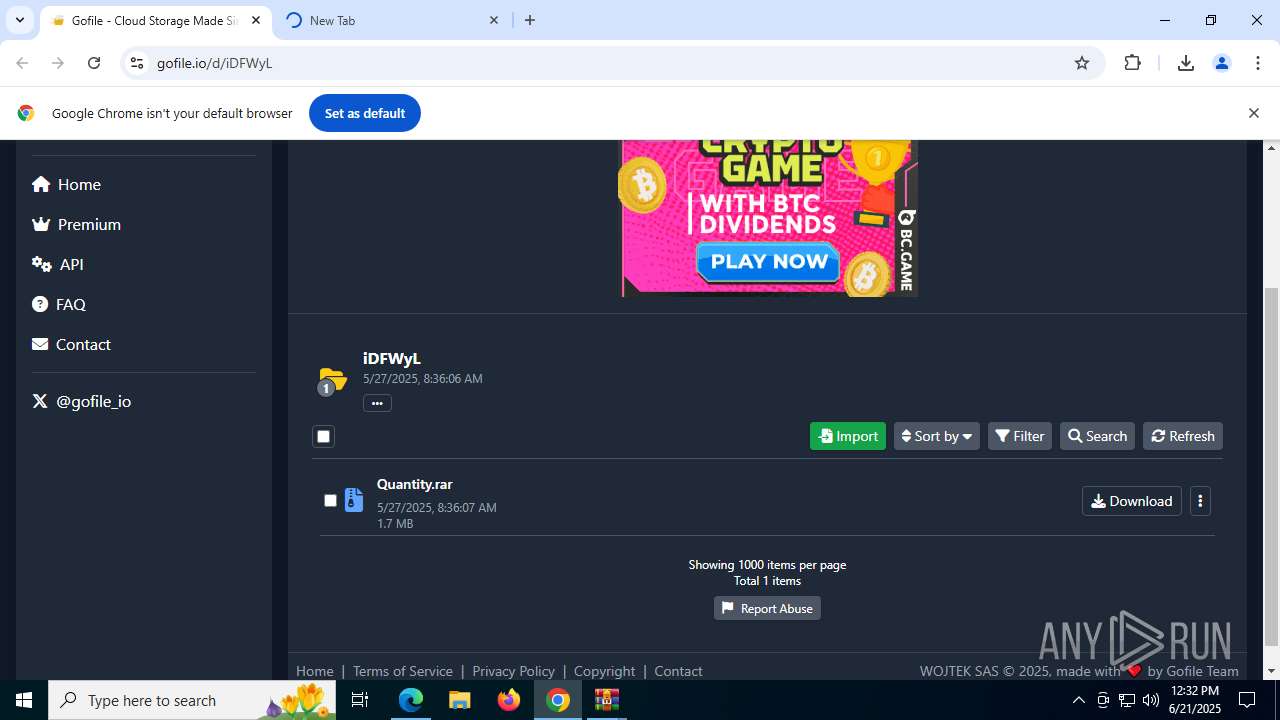
Task: Open the Filter button
Action: 1020,436
